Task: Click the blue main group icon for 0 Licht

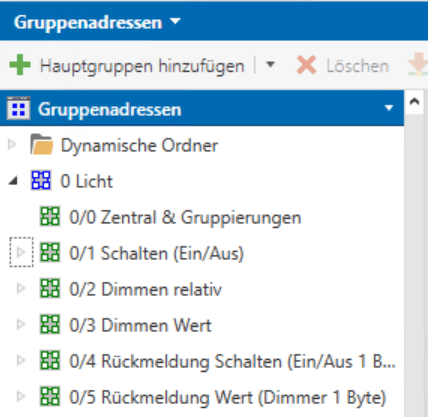Action: click(x=41, y=180)
